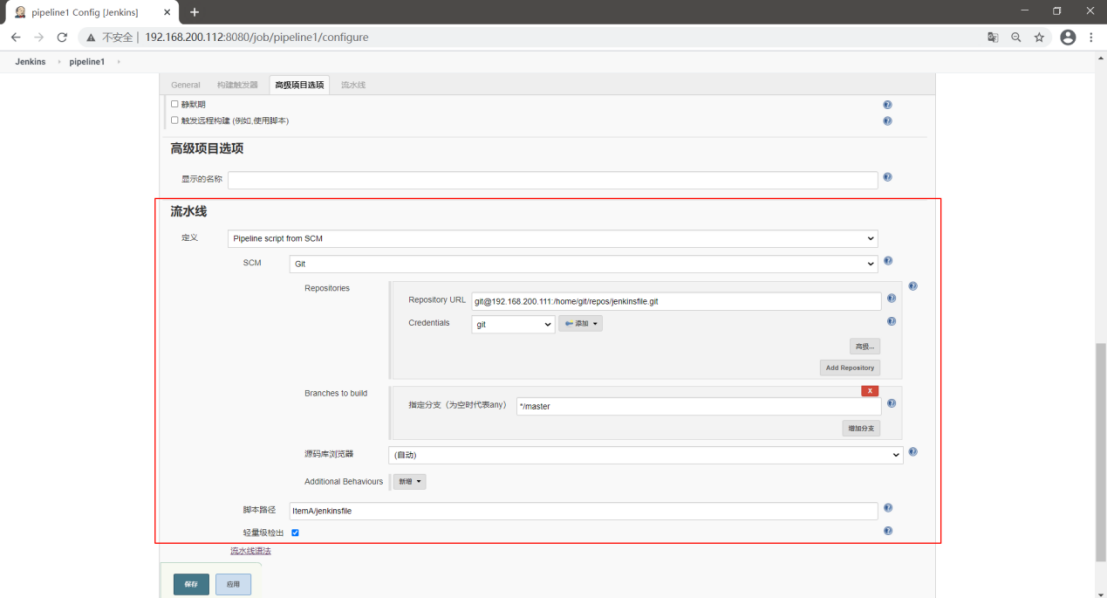Click the 显示的名称 input field

click(553, 180)
